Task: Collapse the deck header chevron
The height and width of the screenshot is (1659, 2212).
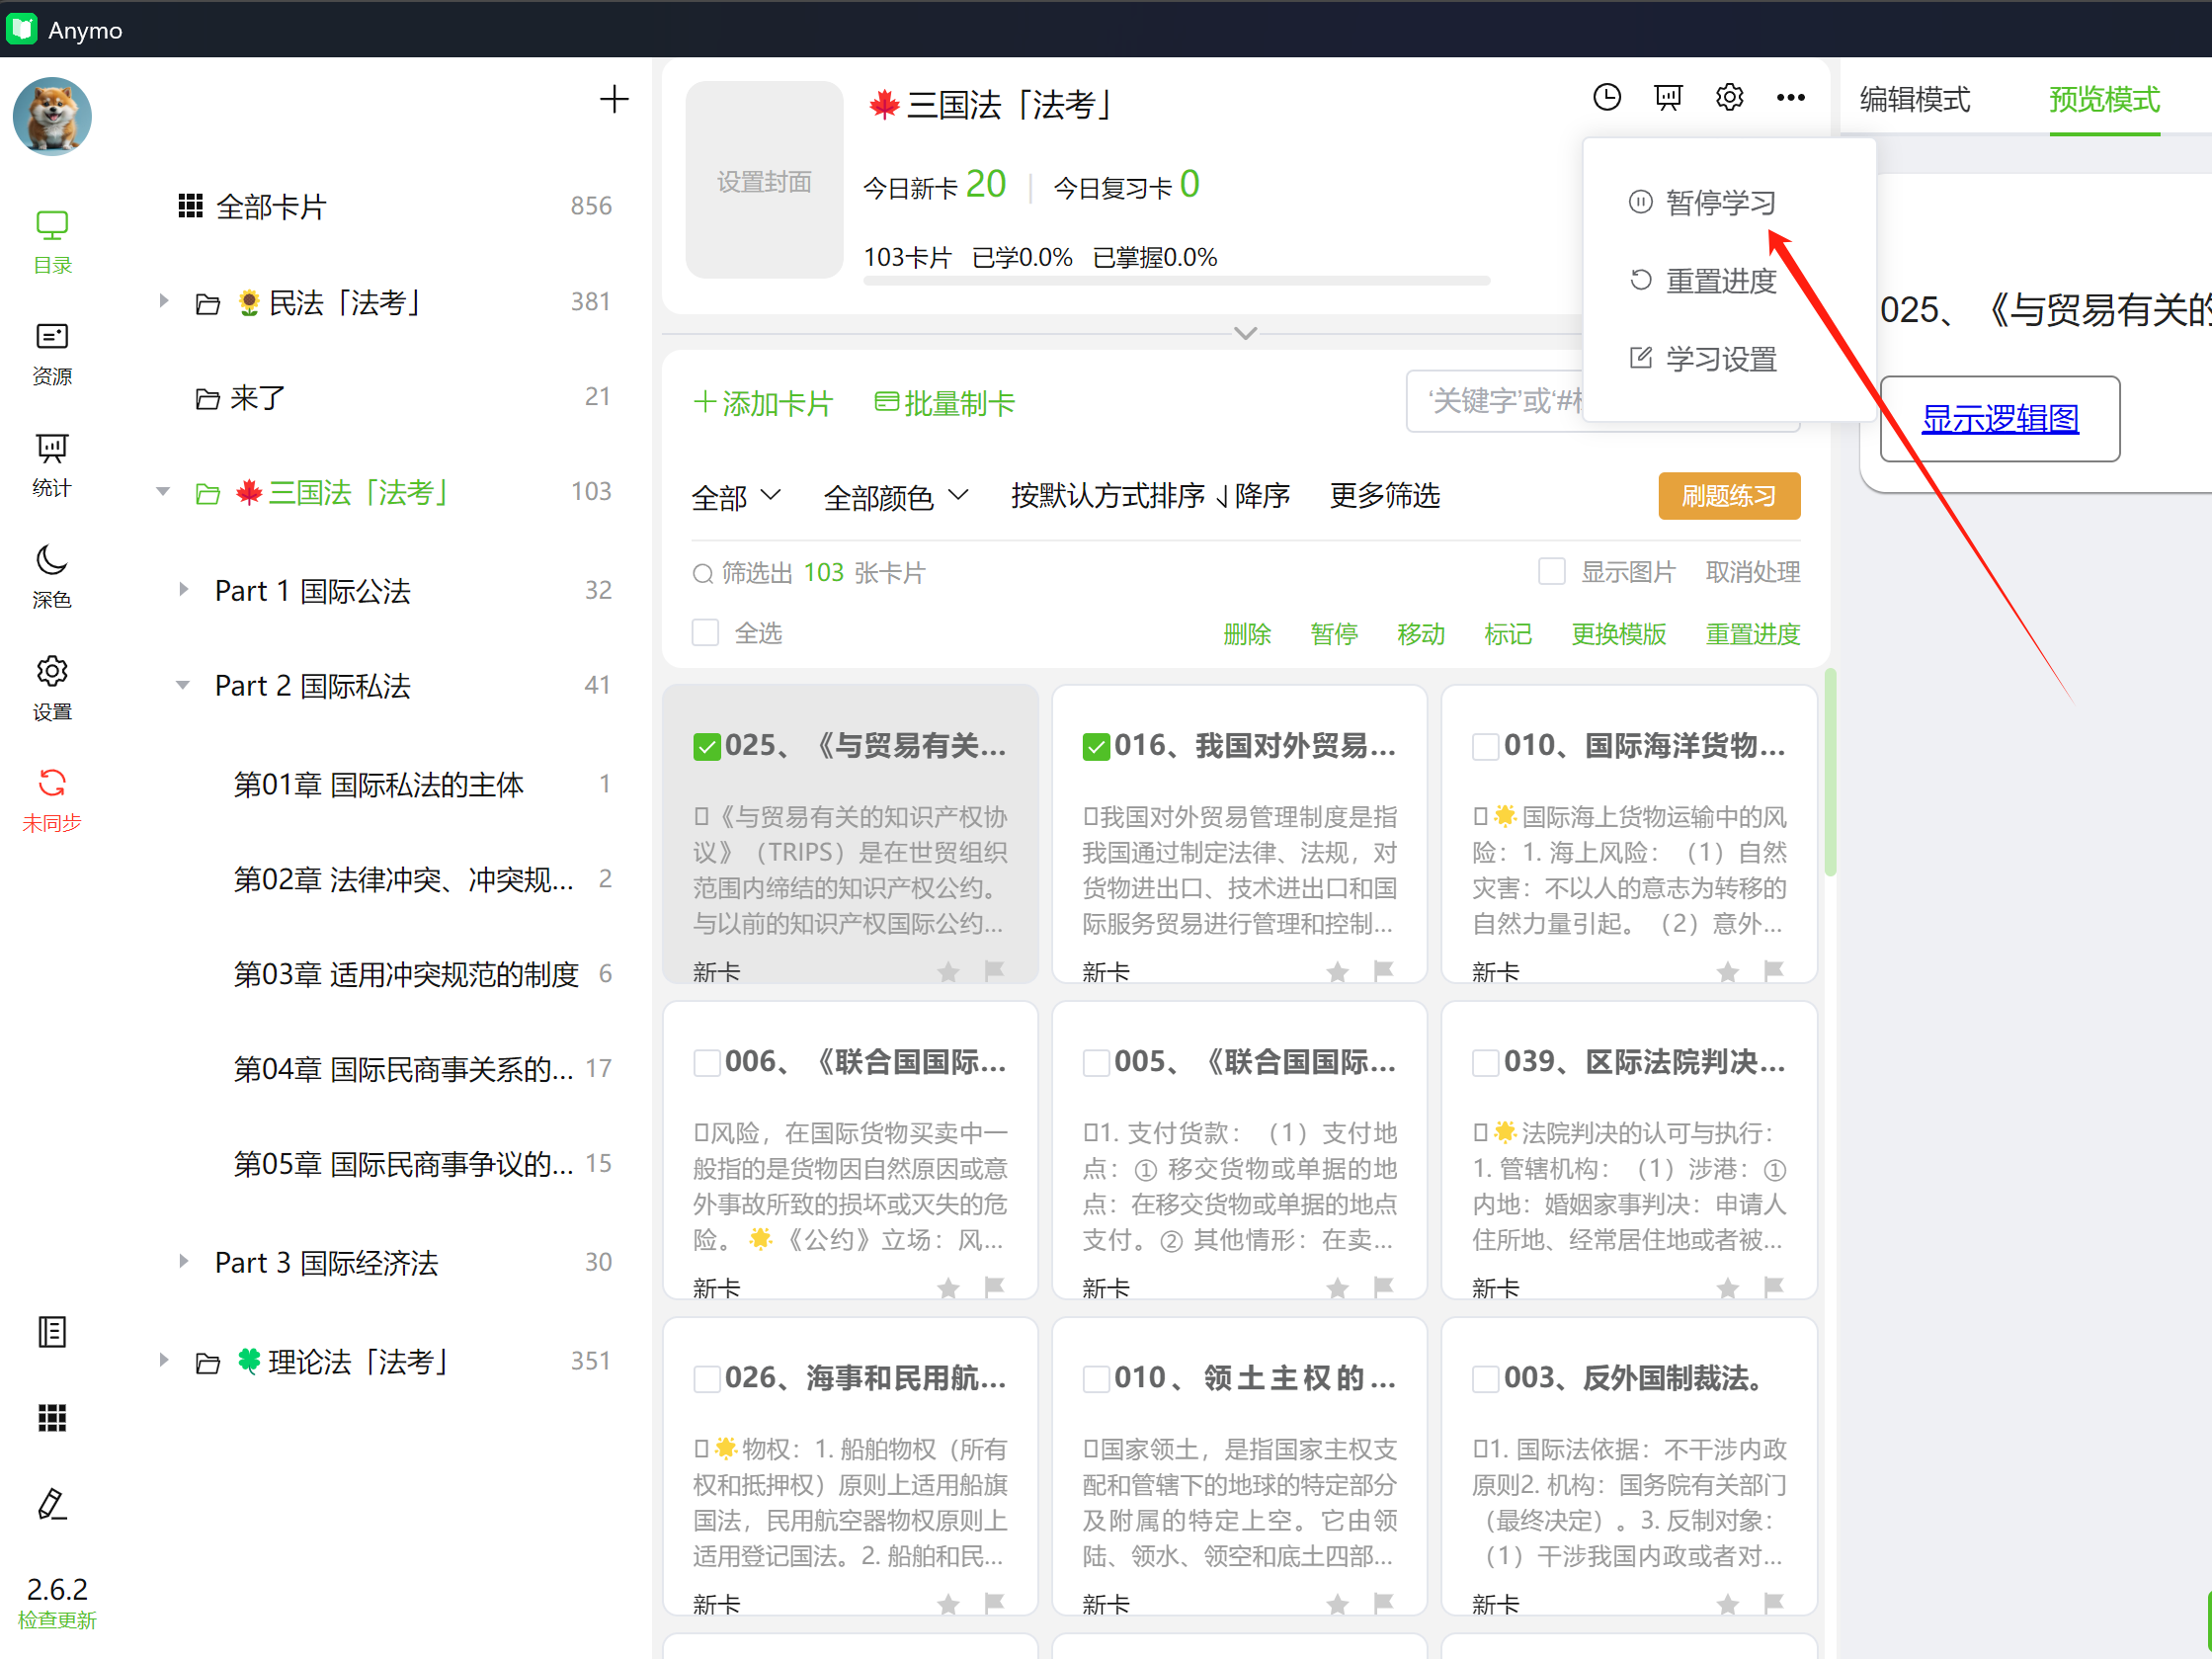Action: point(1245,333)
